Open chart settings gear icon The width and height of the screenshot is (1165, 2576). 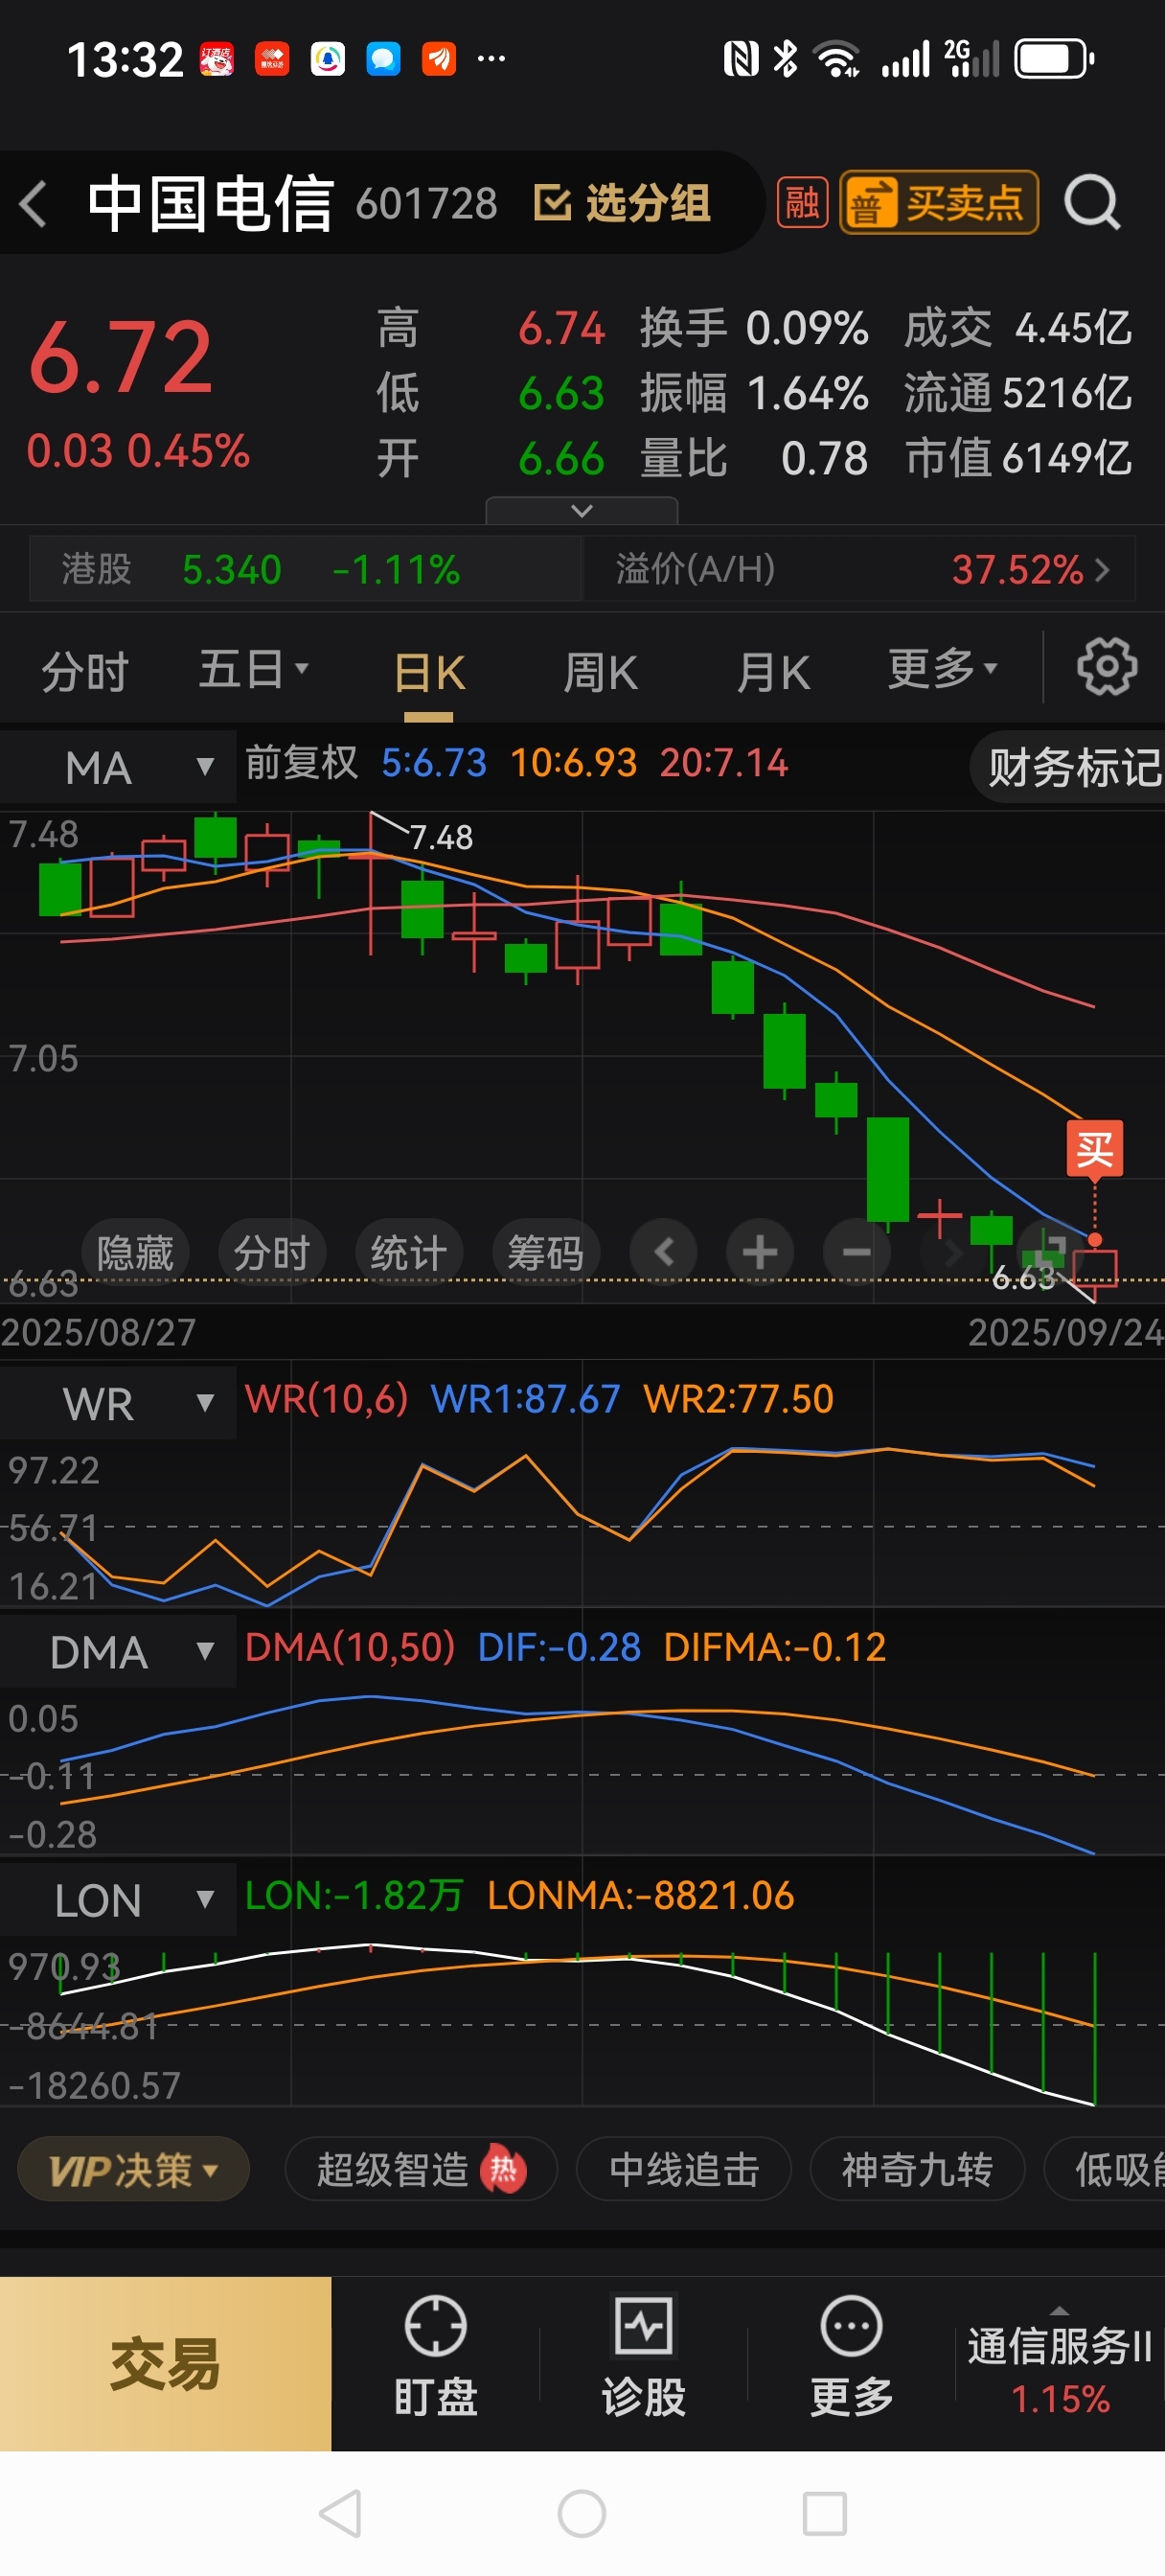point(1107,667)
